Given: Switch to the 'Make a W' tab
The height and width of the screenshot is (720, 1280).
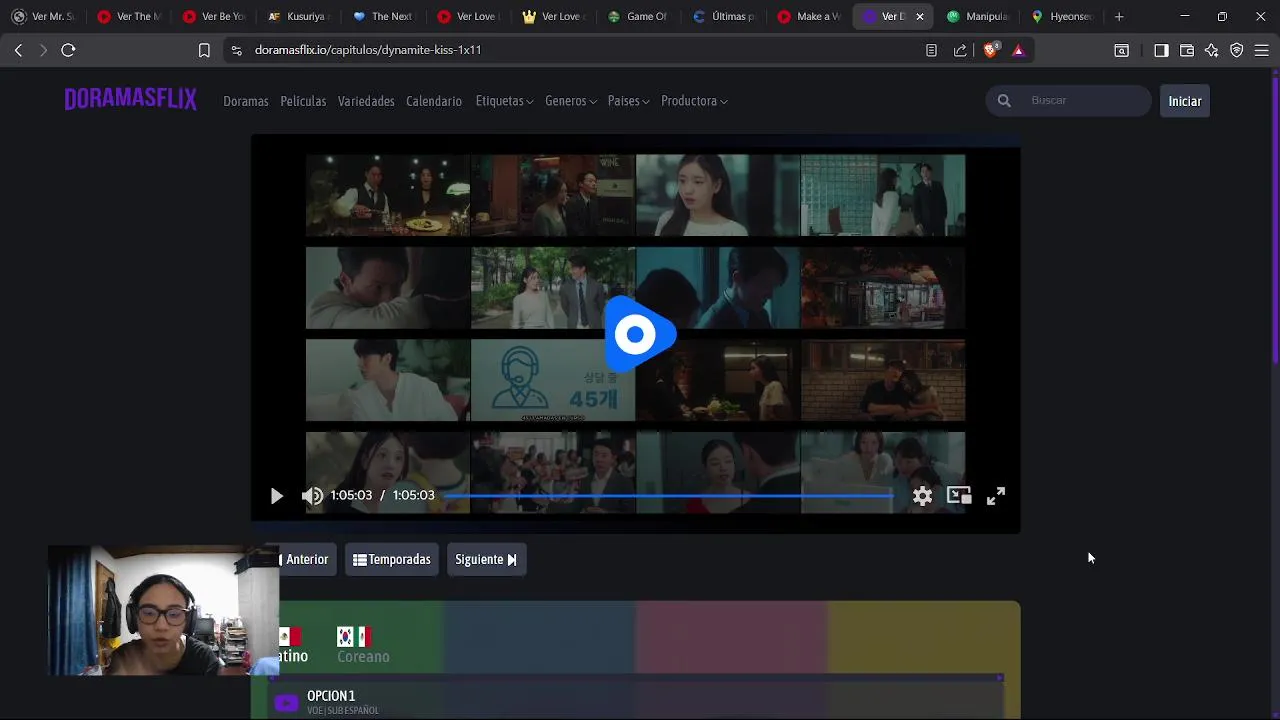Looking at the screenshot, I should [807, 16].
